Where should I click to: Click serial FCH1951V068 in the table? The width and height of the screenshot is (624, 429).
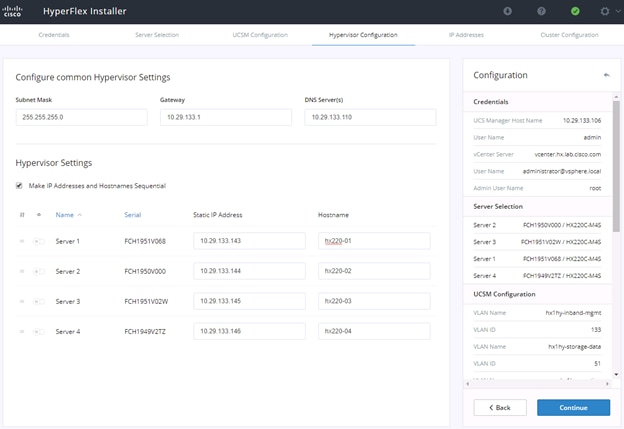(145, 241)
